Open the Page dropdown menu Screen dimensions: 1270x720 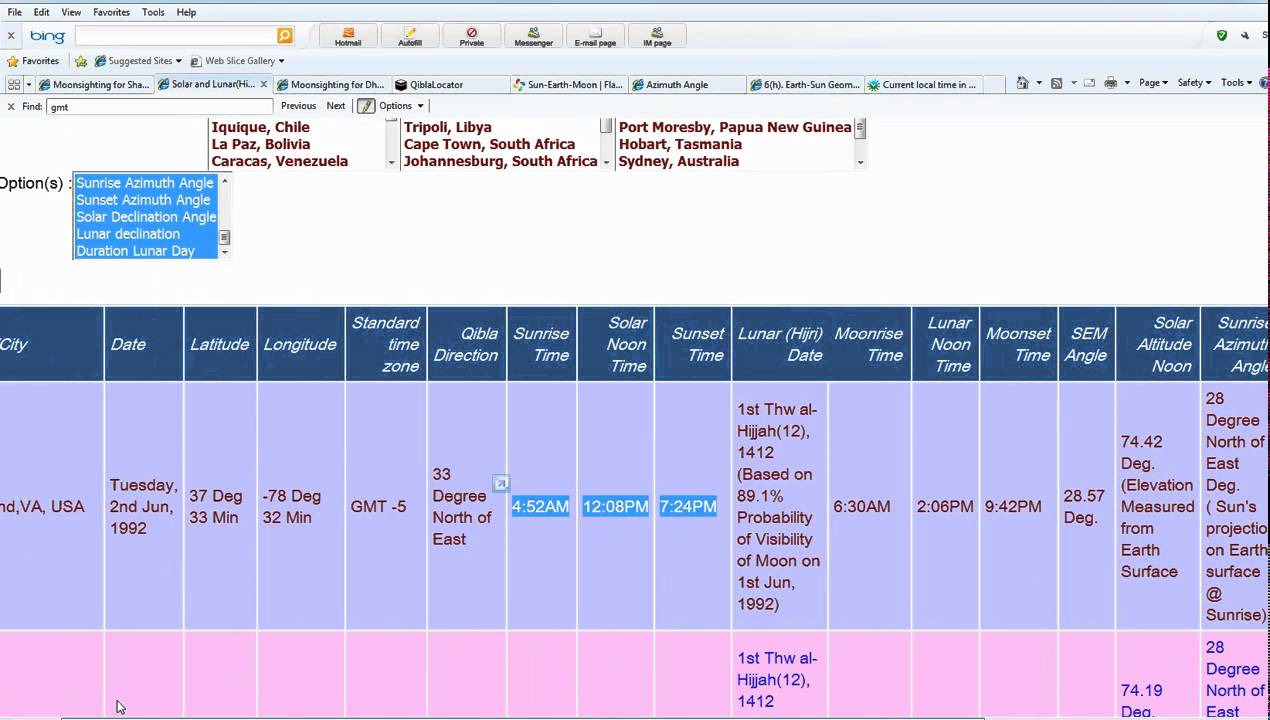1153,83
